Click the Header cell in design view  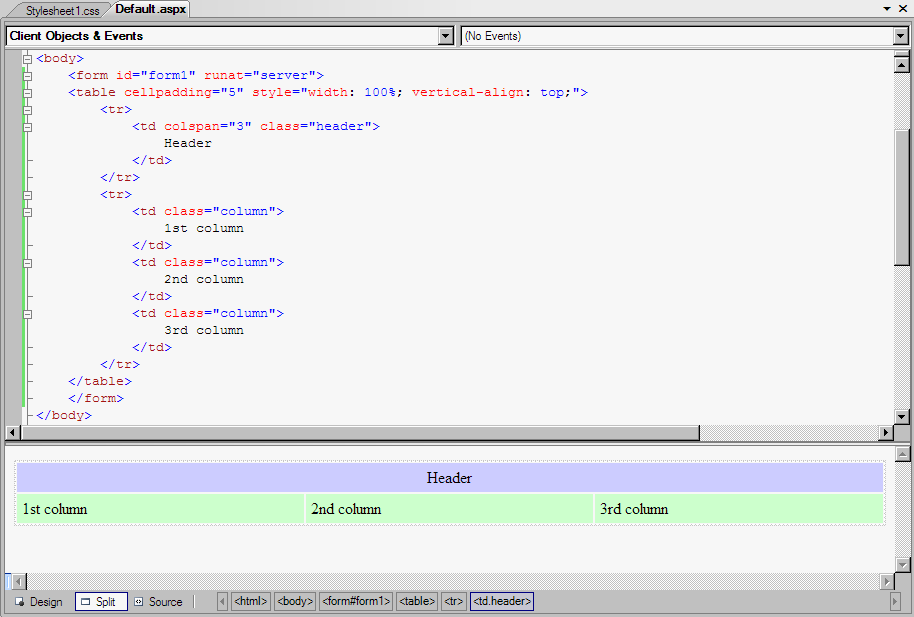point(449,478)
